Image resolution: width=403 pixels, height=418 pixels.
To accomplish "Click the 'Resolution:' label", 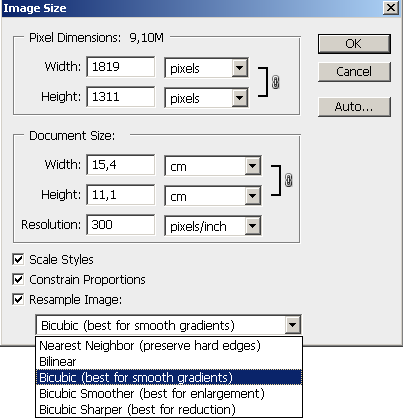I will coord(51,225).
